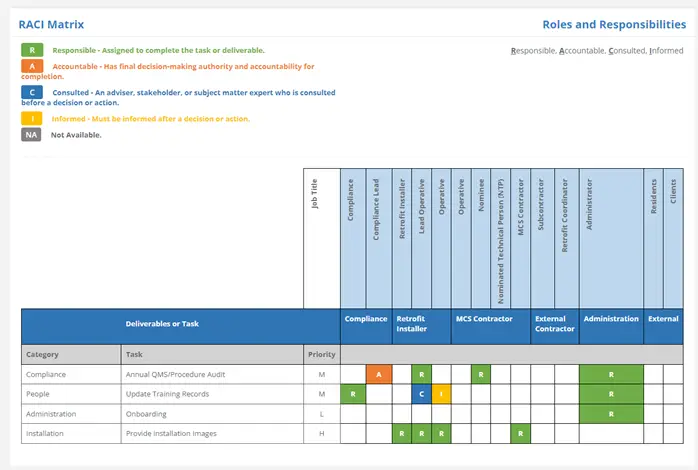This screenshot has height=470, width=698.
Task: Click the Task column header
Action: [212, 354]
